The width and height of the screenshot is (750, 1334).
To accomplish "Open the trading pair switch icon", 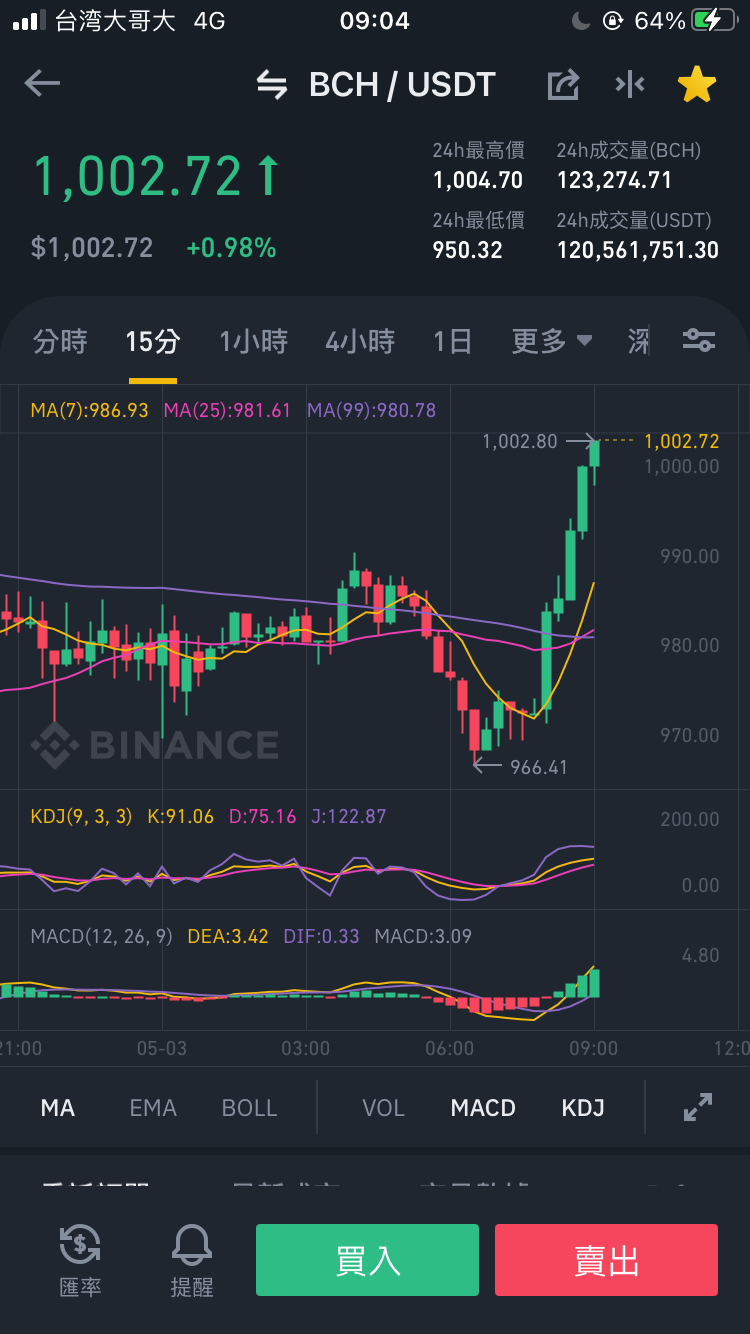I will tap(272, 85).
